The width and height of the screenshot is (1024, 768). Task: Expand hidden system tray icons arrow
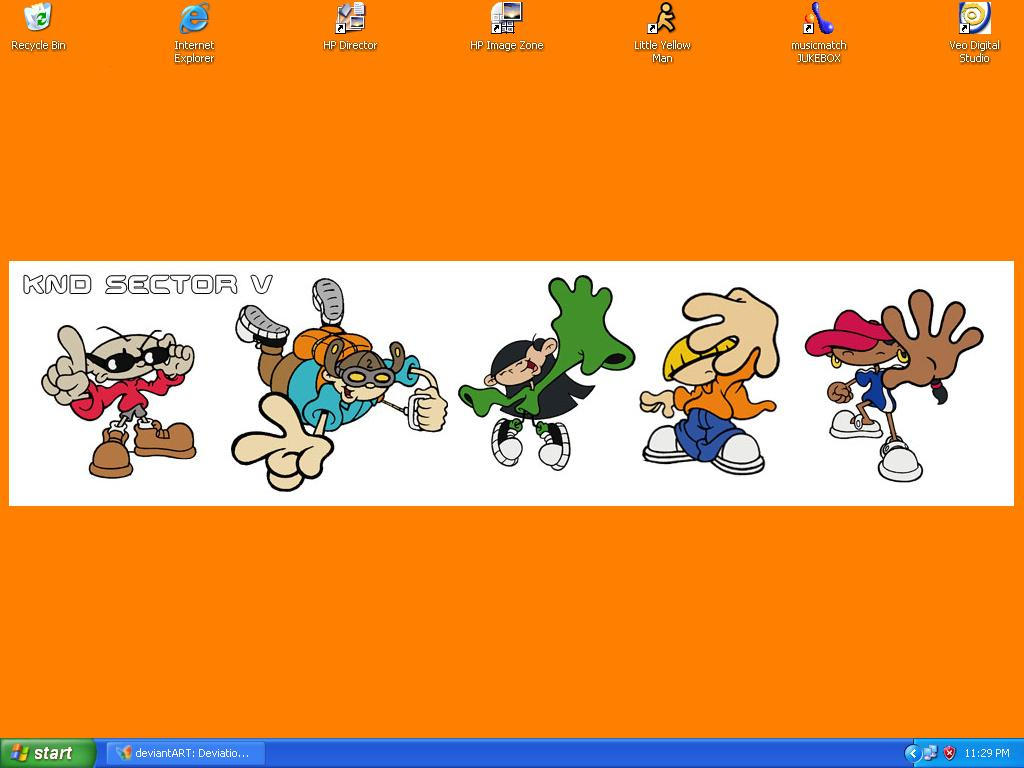click(x=912, y=753)
